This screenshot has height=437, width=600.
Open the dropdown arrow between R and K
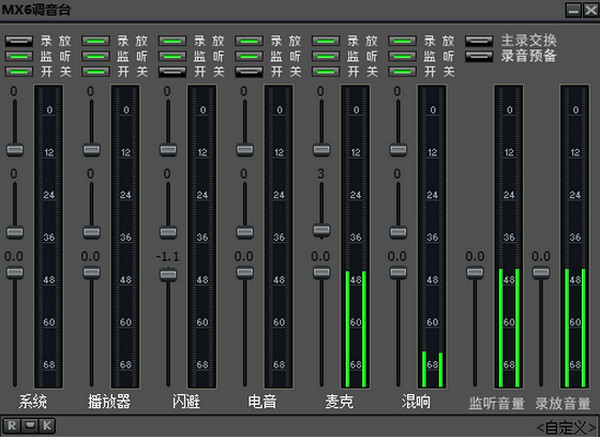[x=30, y=426]
